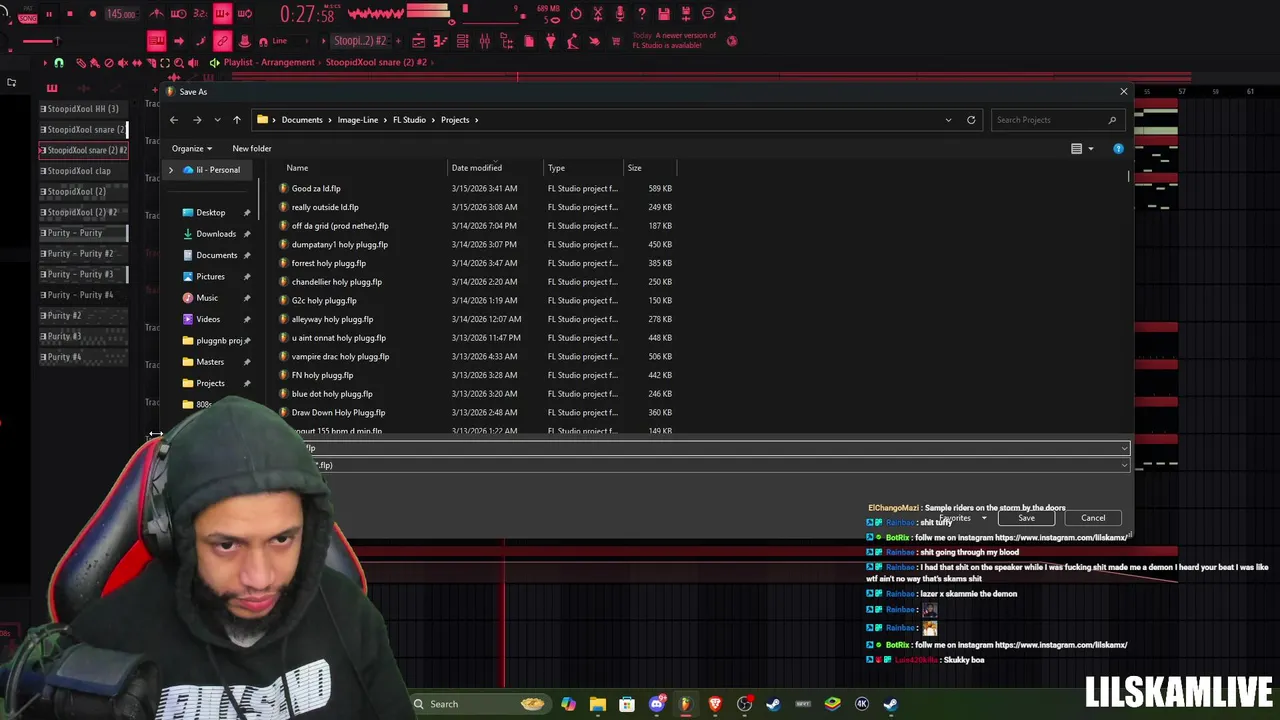The image size is (1280, 720).
Task: Expand the address bar history dropdown
Action: [948, 120]
